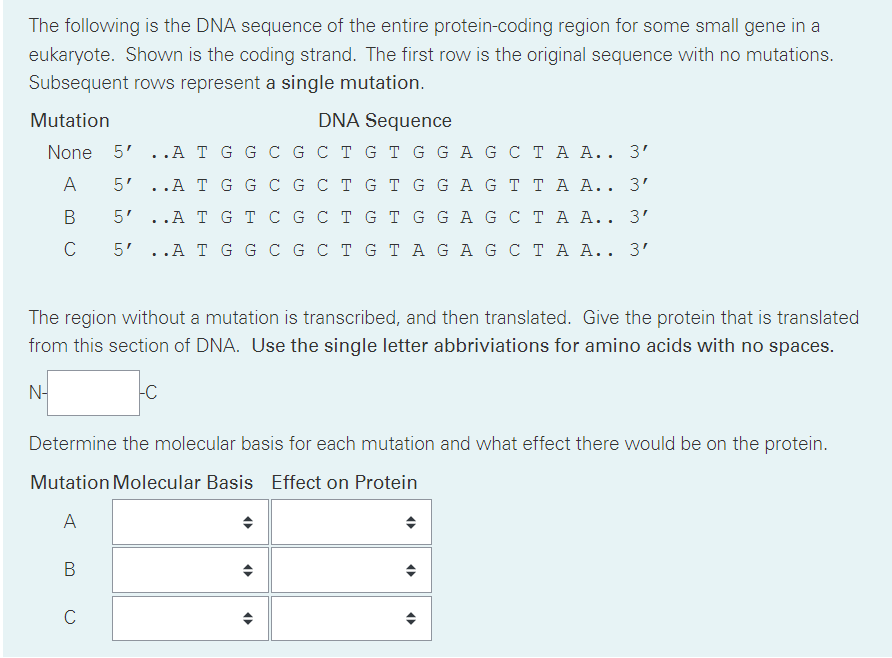Click the protein answer box between N- and -C

93,393
